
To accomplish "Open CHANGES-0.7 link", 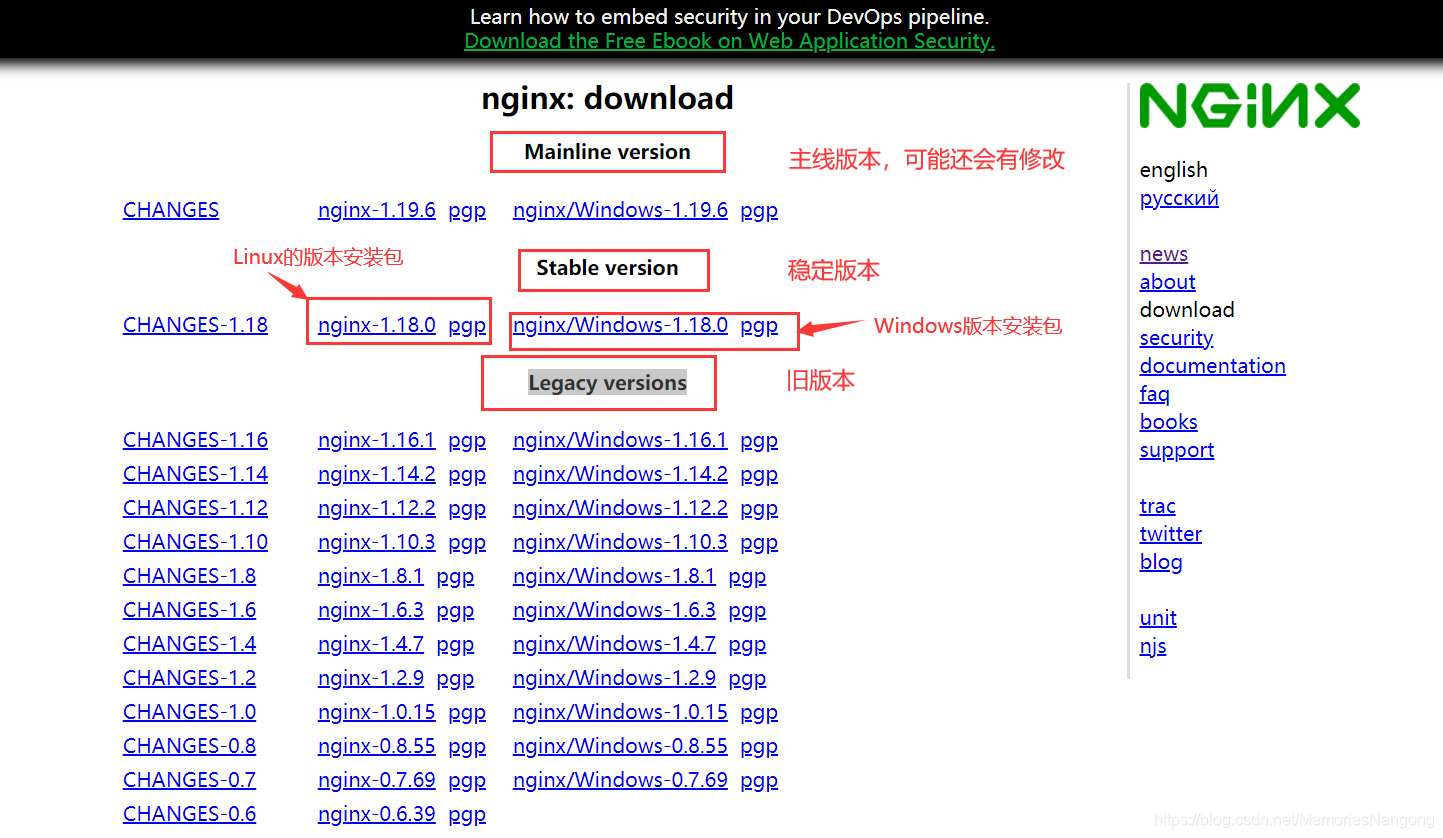I will [x=189, y=780].
